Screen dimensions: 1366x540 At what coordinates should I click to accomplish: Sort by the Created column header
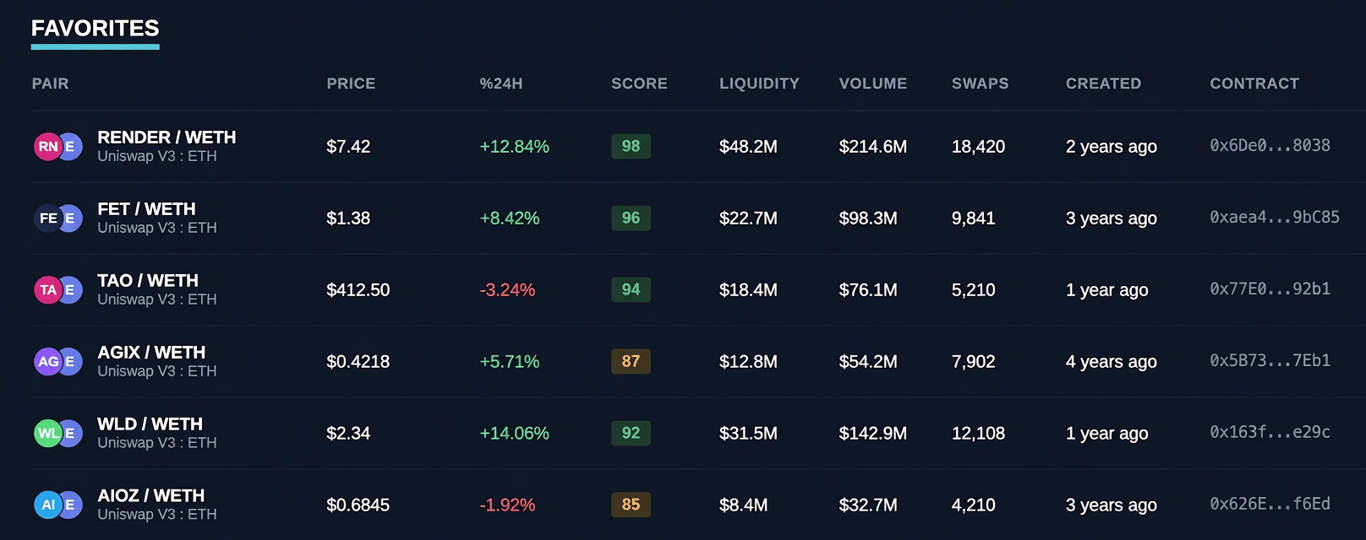(1103, 84)
